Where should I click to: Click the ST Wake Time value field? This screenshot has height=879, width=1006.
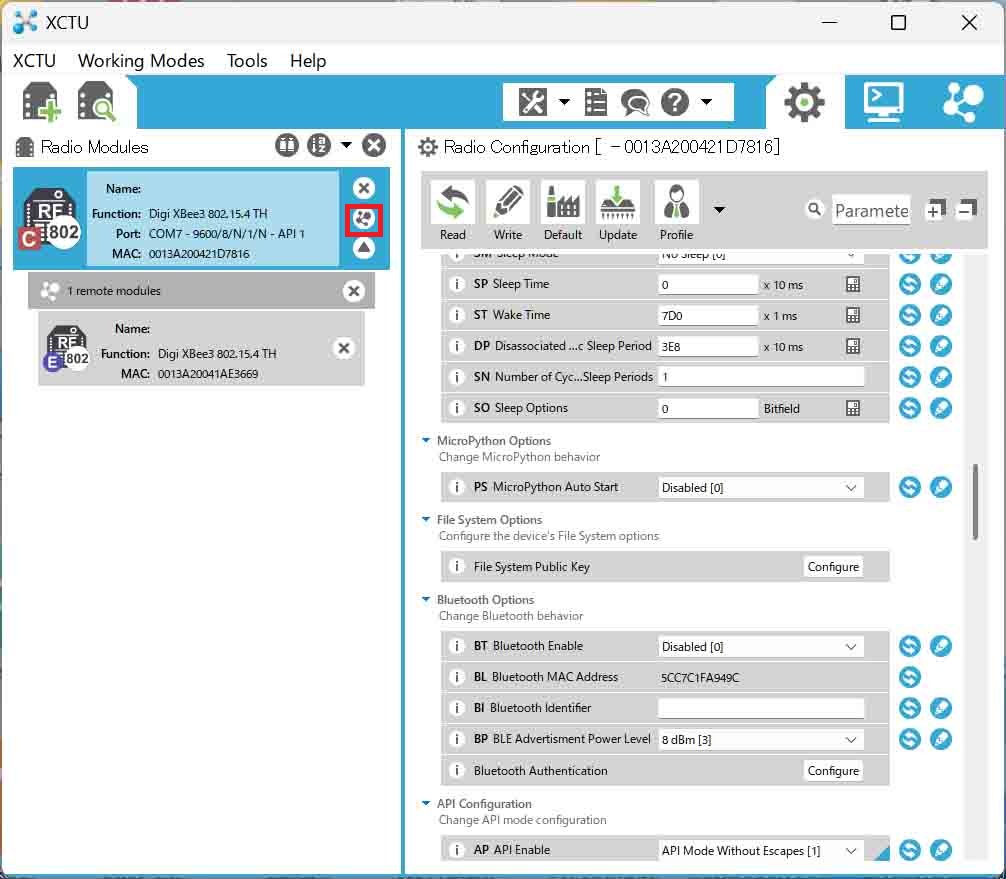point(708,316)
